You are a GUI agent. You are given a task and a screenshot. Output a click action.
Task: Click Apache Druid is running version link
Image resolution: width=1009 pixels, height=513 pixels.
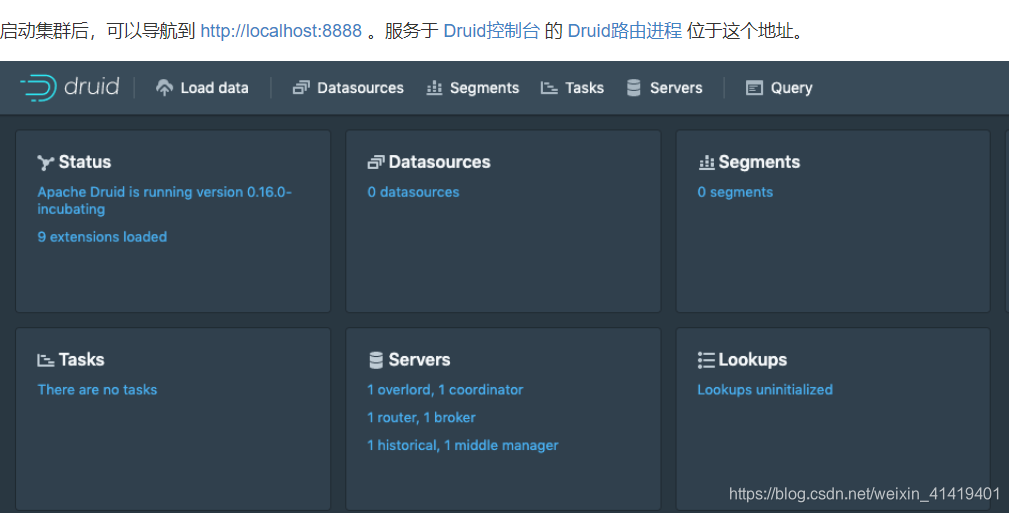tap(165, 200)
